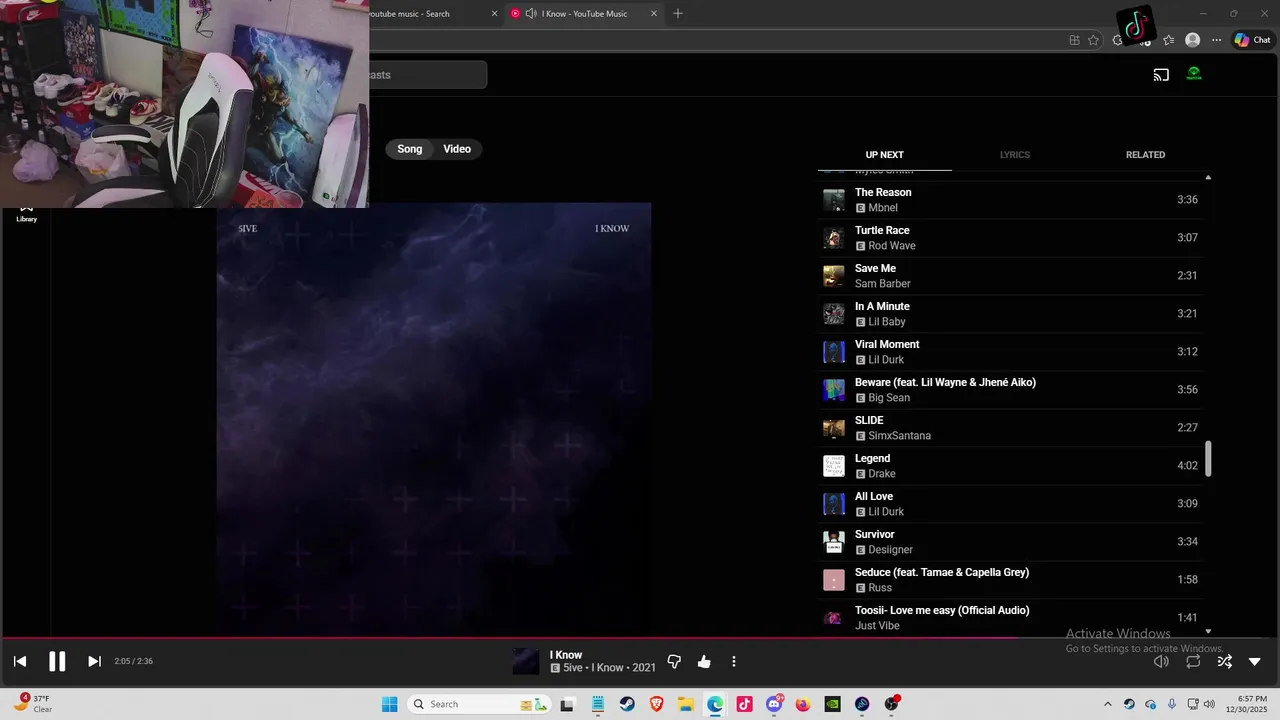Click the up-next queue scrollbar thumb
The height and width of the screenshot is (720, 1280).
(1208, 459)
